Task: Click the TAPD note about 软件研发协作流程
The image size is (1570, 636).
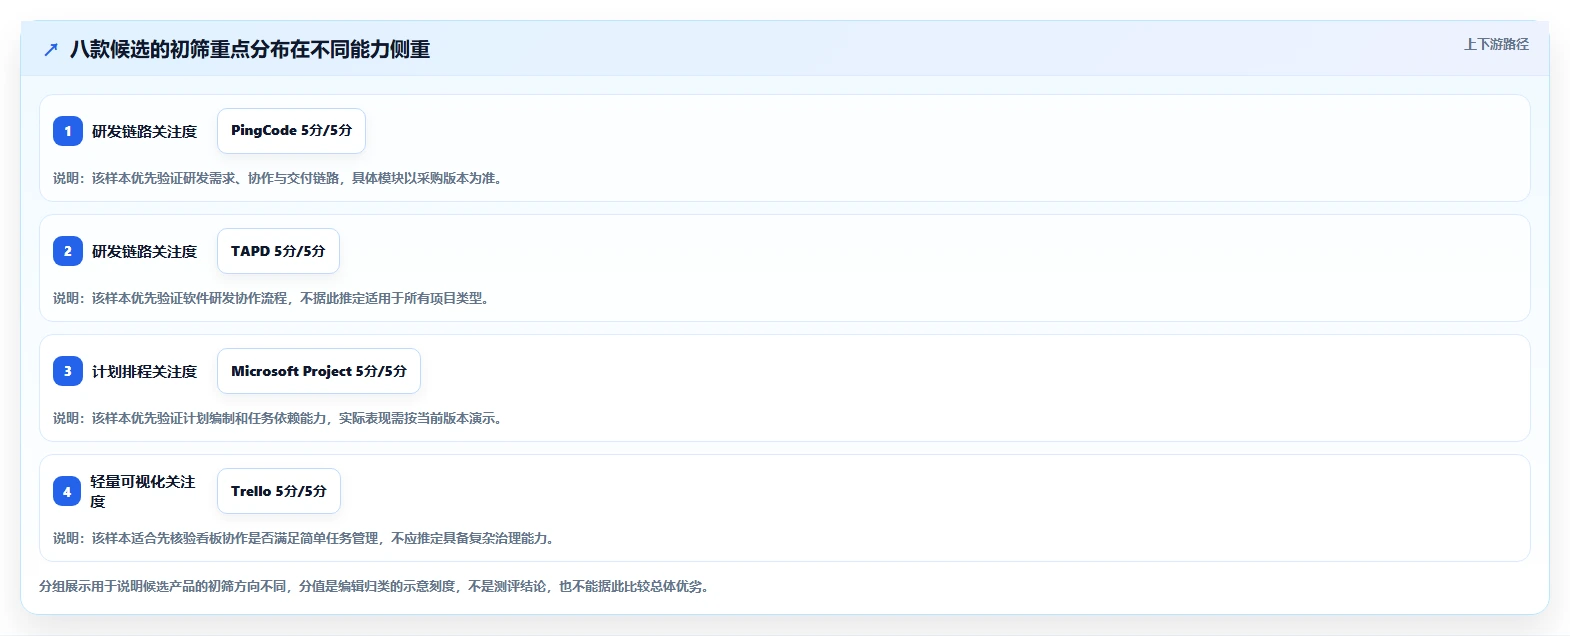Action: click(x=273, y=298)
